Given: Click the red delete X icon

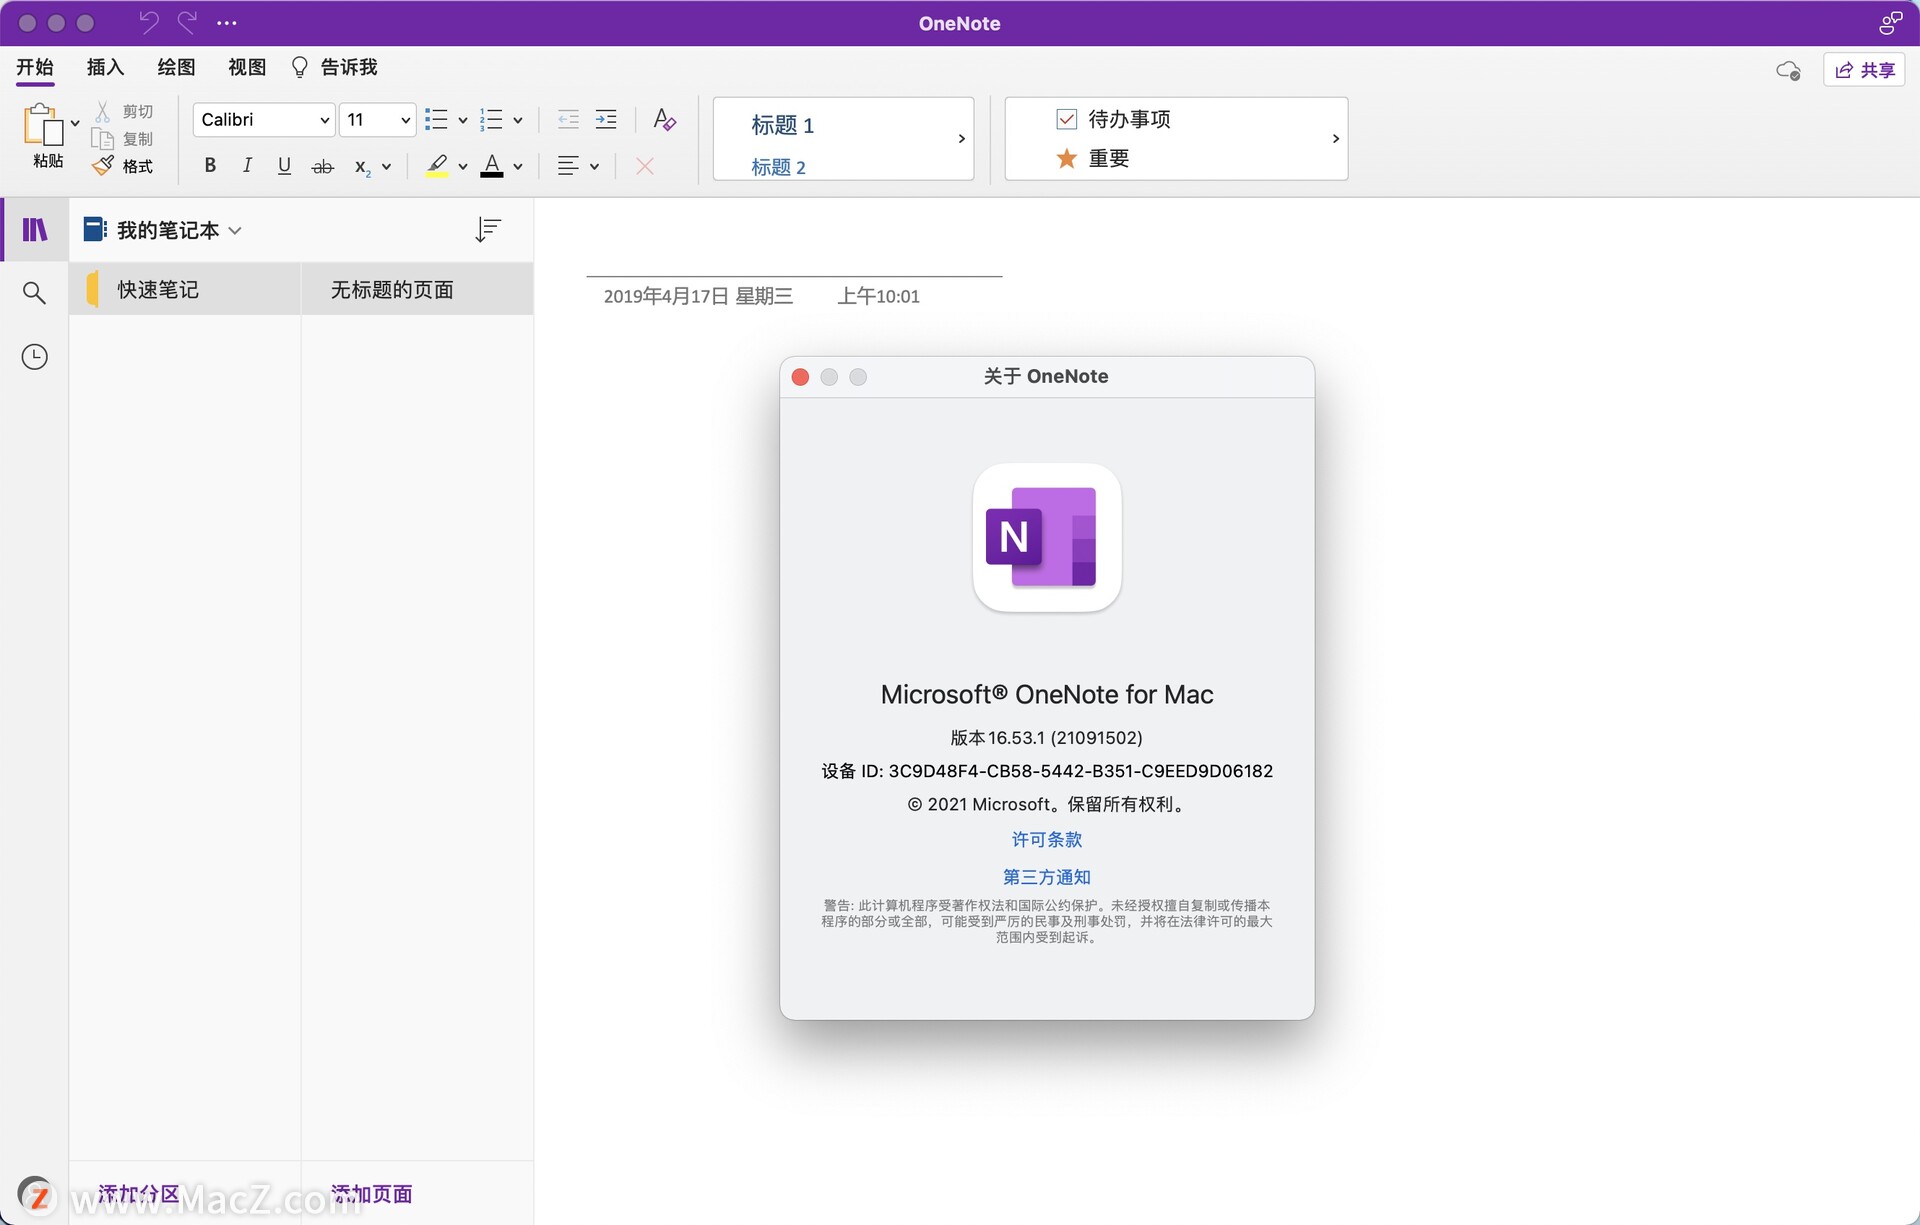Looking at the screenshot, I should point(645,166).
